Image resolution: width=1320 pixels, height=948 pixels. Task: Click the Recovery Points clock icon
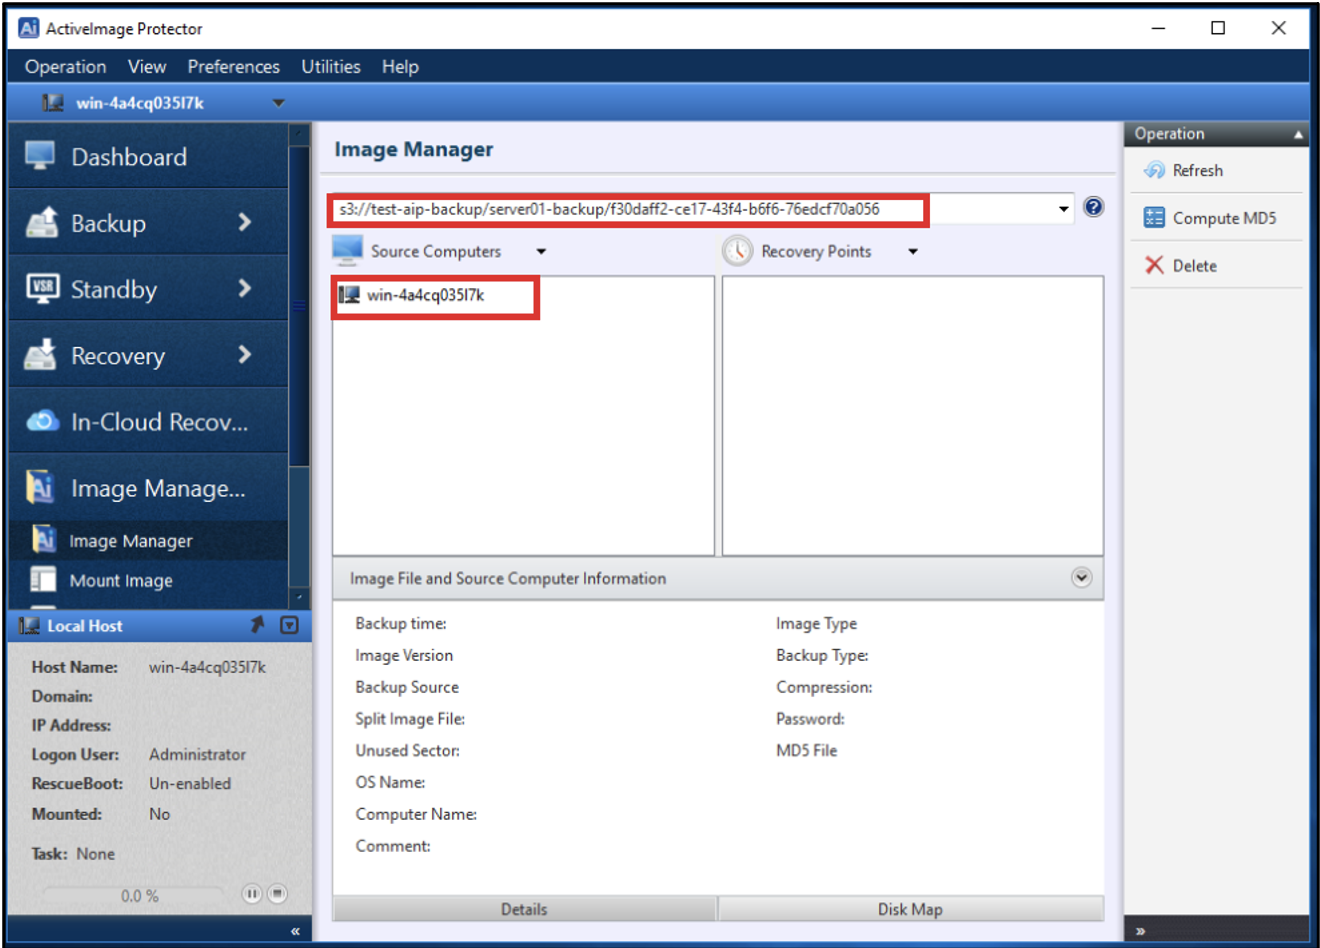(738, 251)
